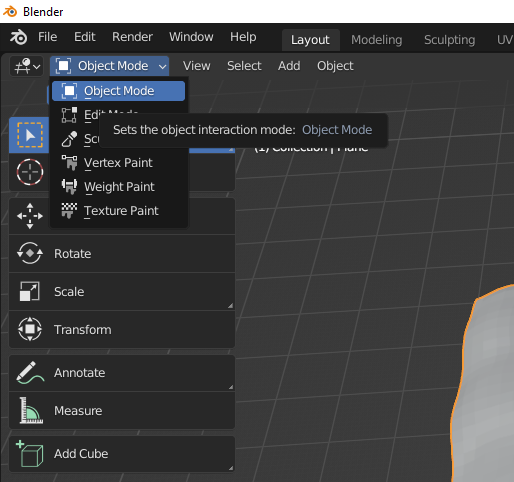Activate the Measure tool
514x482 pixels.
pyautogui.click(x=122, y=411)
